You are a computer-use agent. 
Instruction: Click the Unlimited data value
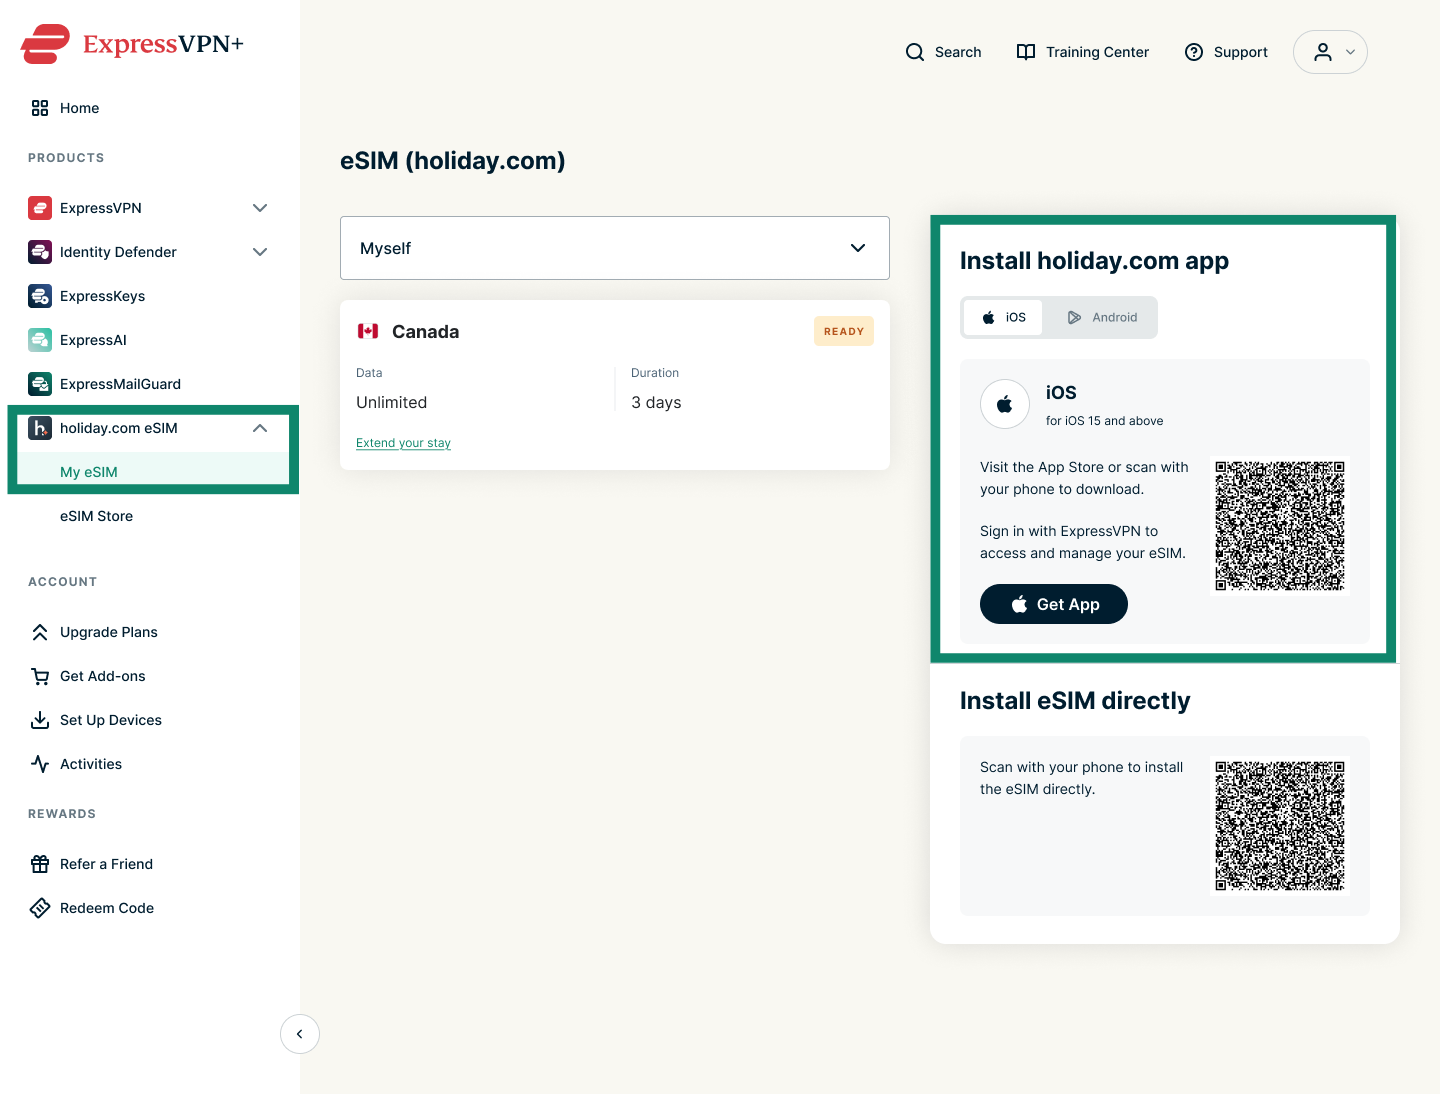coord(391,402)
